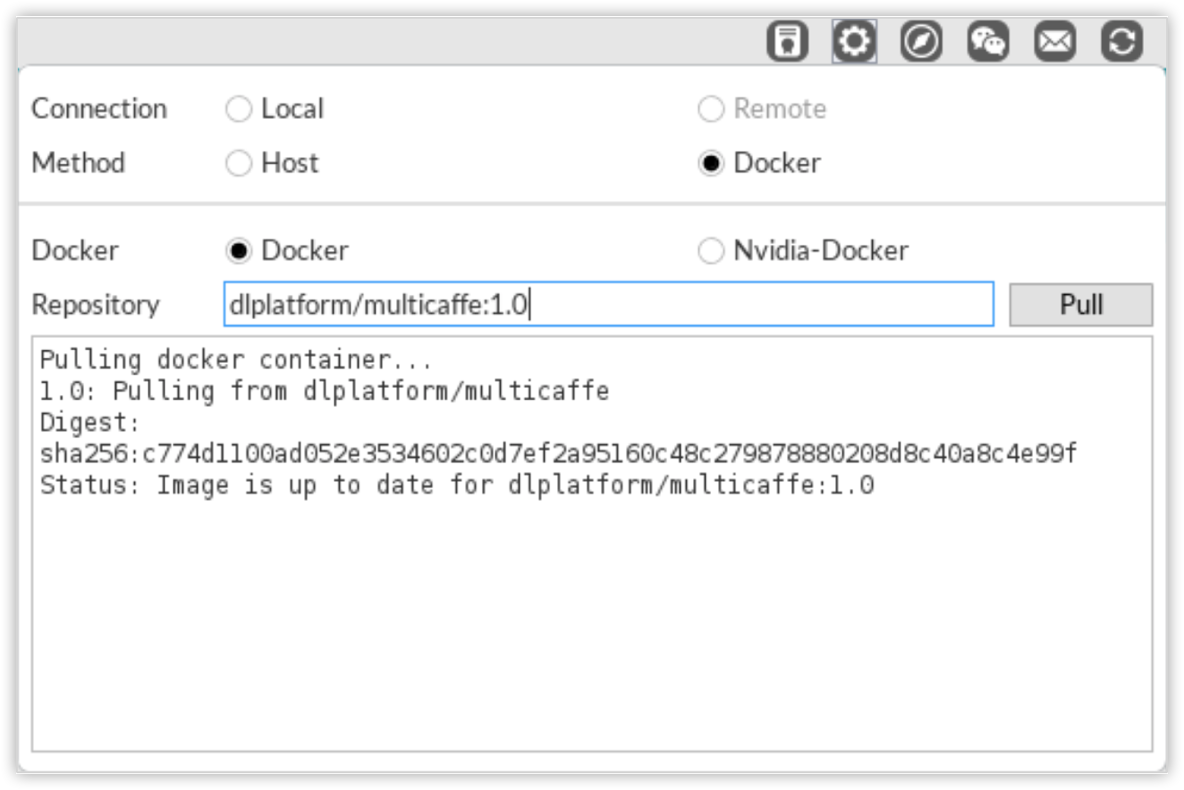Screen dimensions: 1184x790
Task: Click the 'Status: Image is up to date' line
Action: (x=457, y=486)
